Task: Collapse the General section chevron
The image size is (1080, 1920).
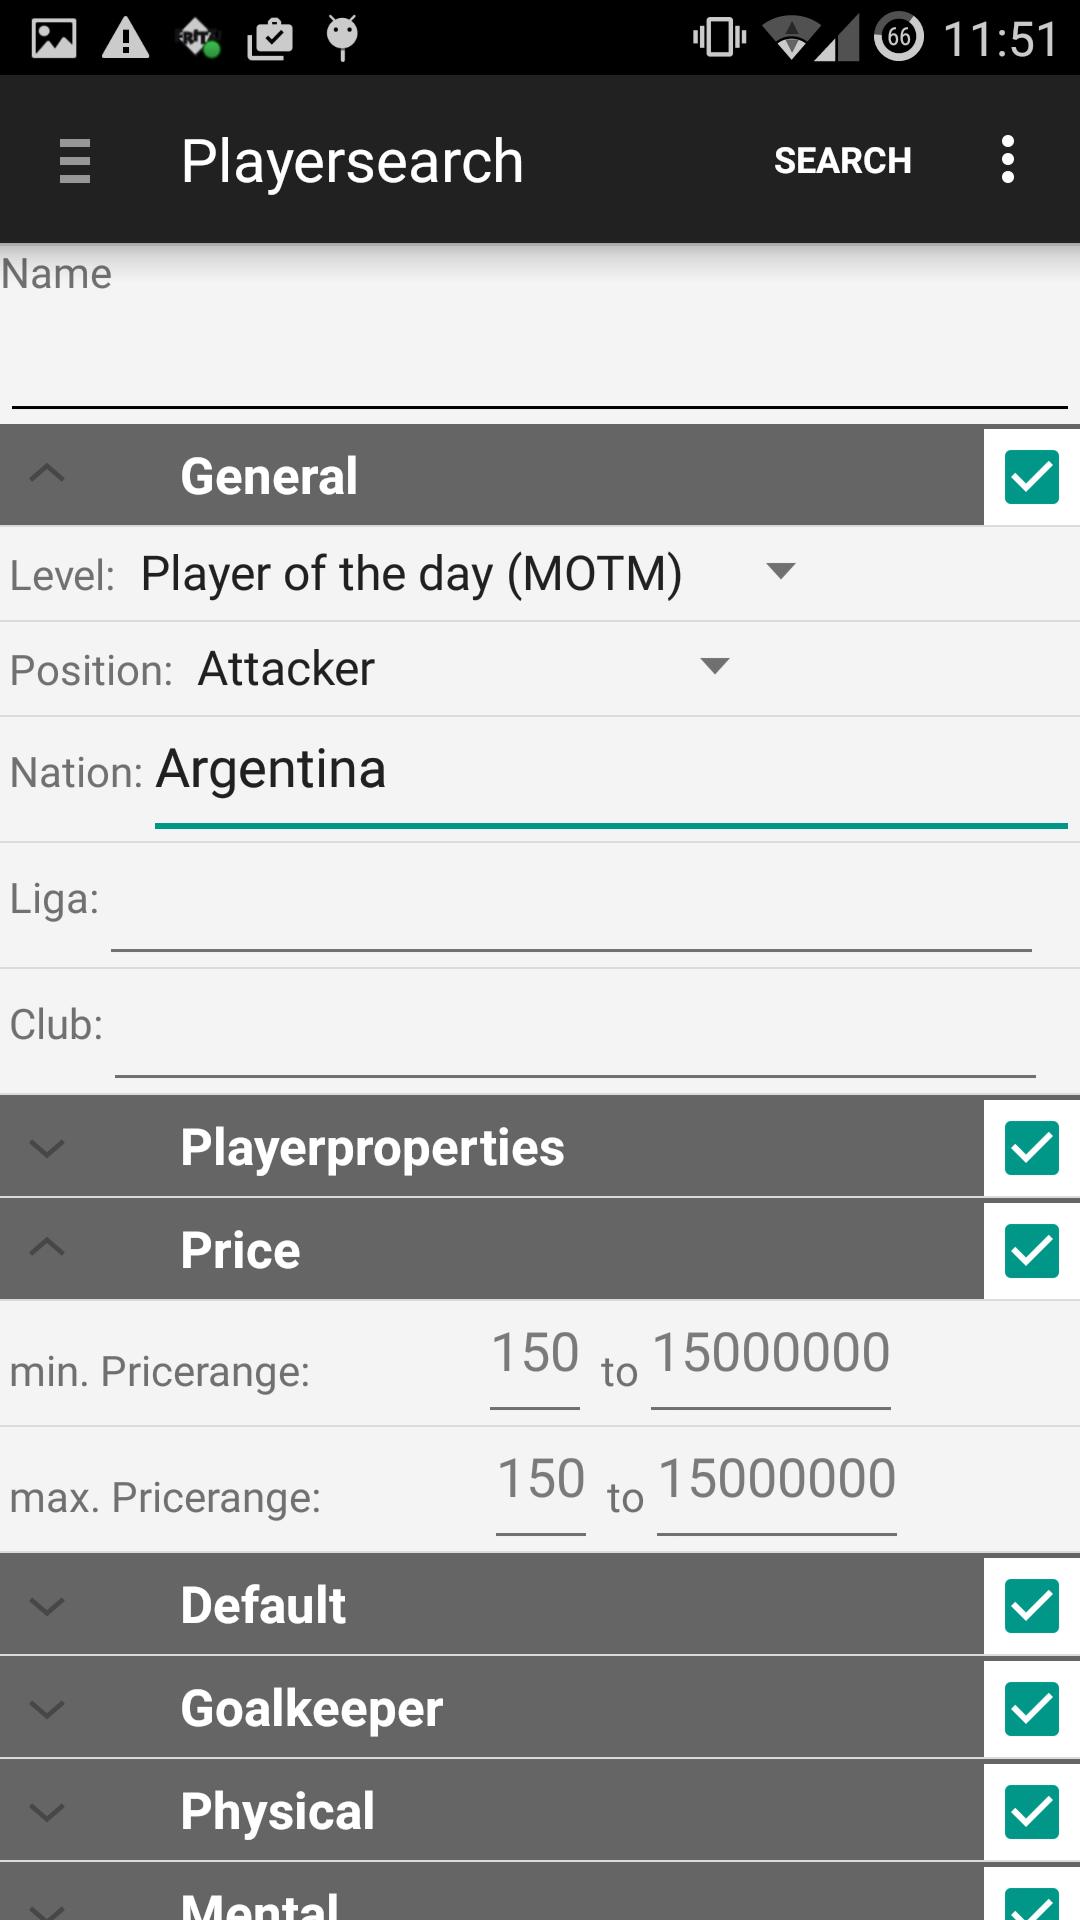Action: point(47,475)
